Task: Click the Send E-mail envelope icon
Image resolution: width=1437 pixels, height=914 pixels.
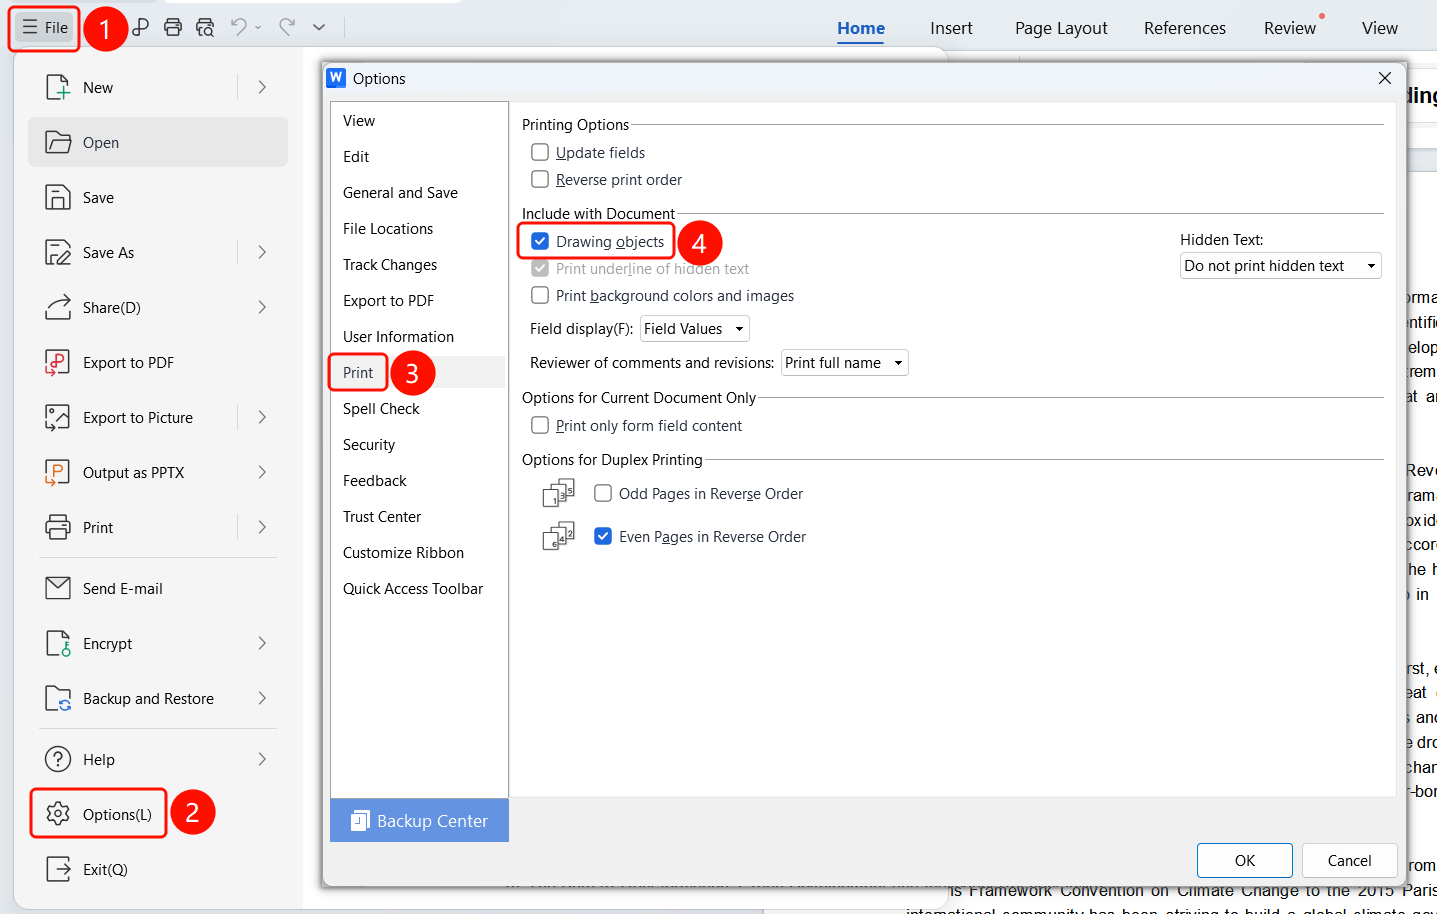Action: (x=58, y=588)
